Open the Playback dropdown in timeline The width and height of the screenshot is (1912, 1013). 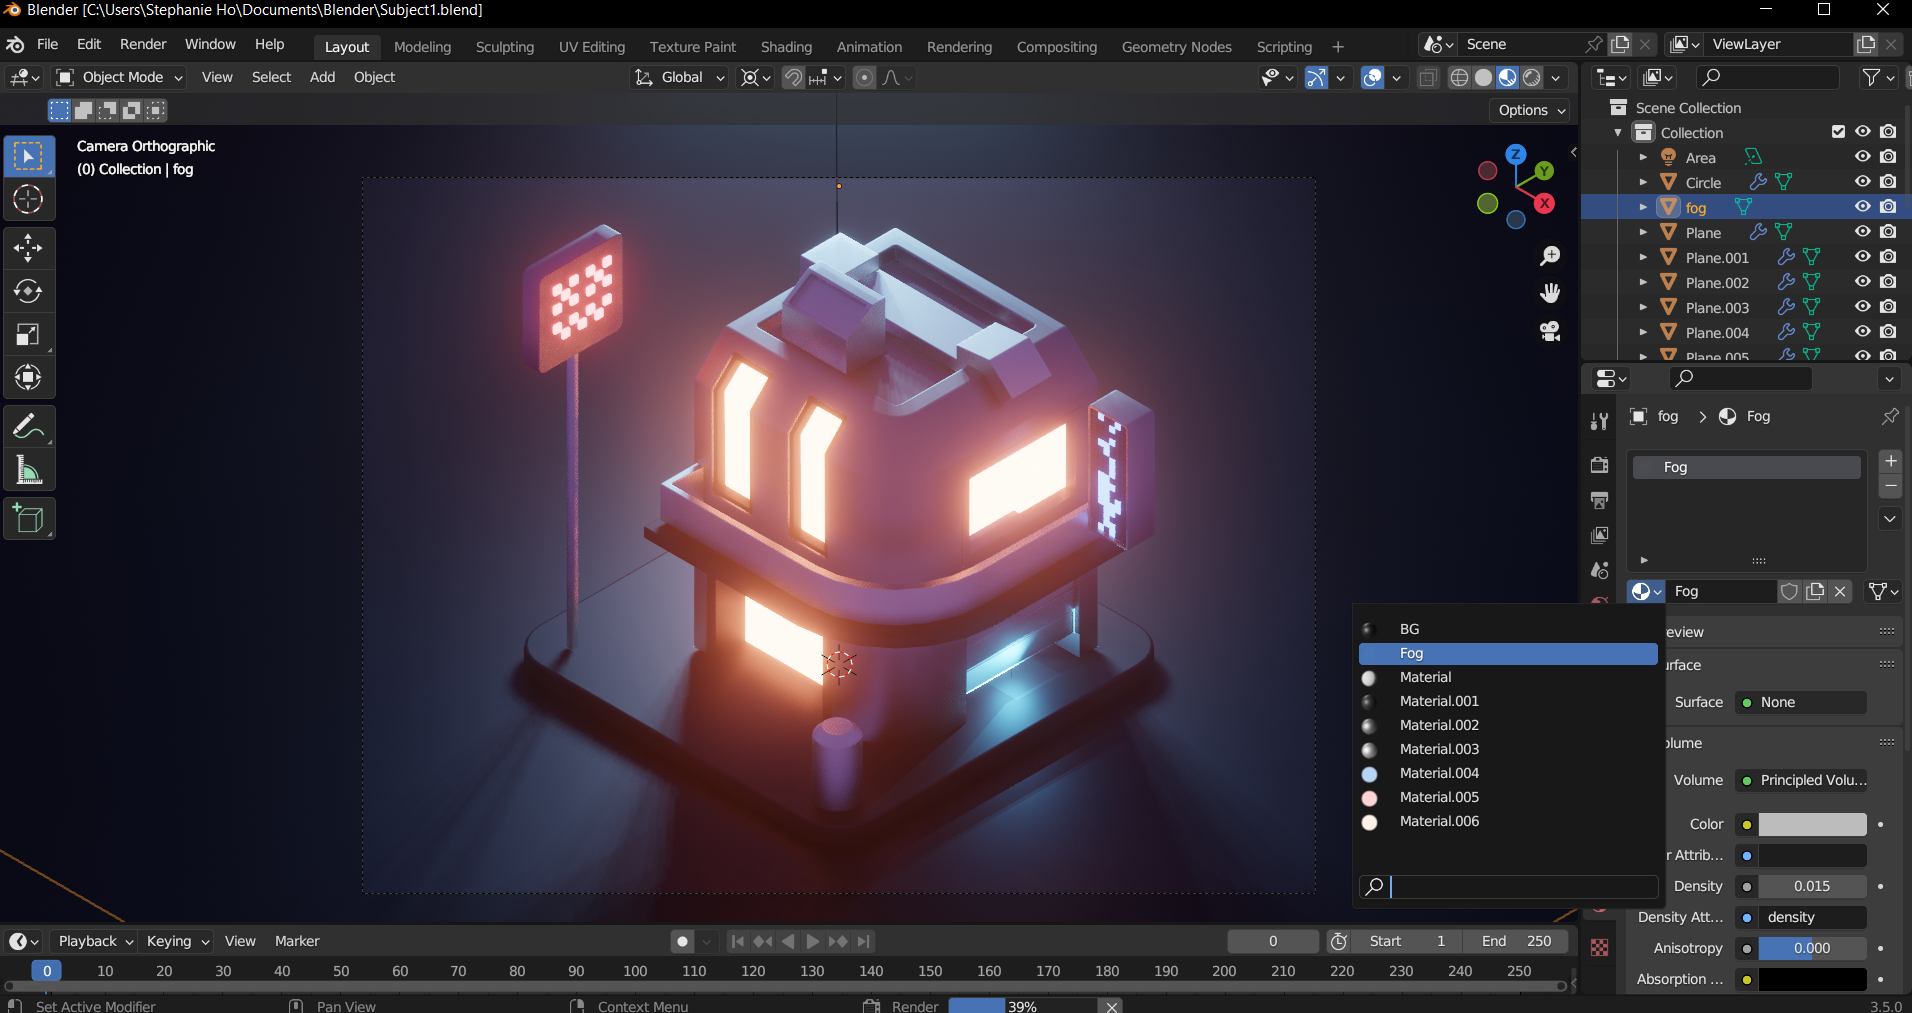[x=95, y=941]
